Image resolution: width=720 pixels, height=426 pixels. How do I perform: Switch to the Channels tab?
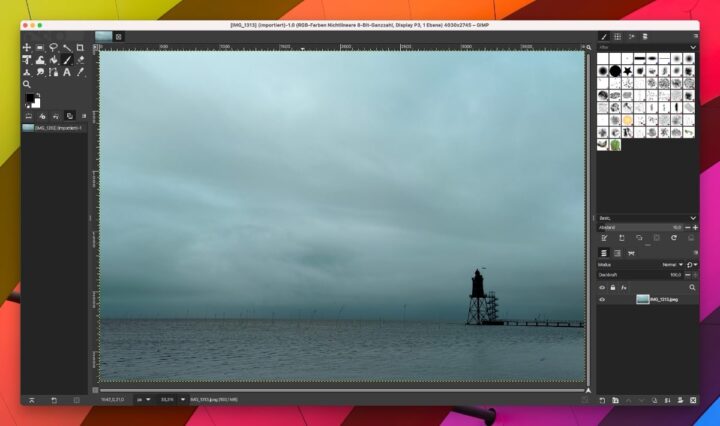tap(618, 253)
